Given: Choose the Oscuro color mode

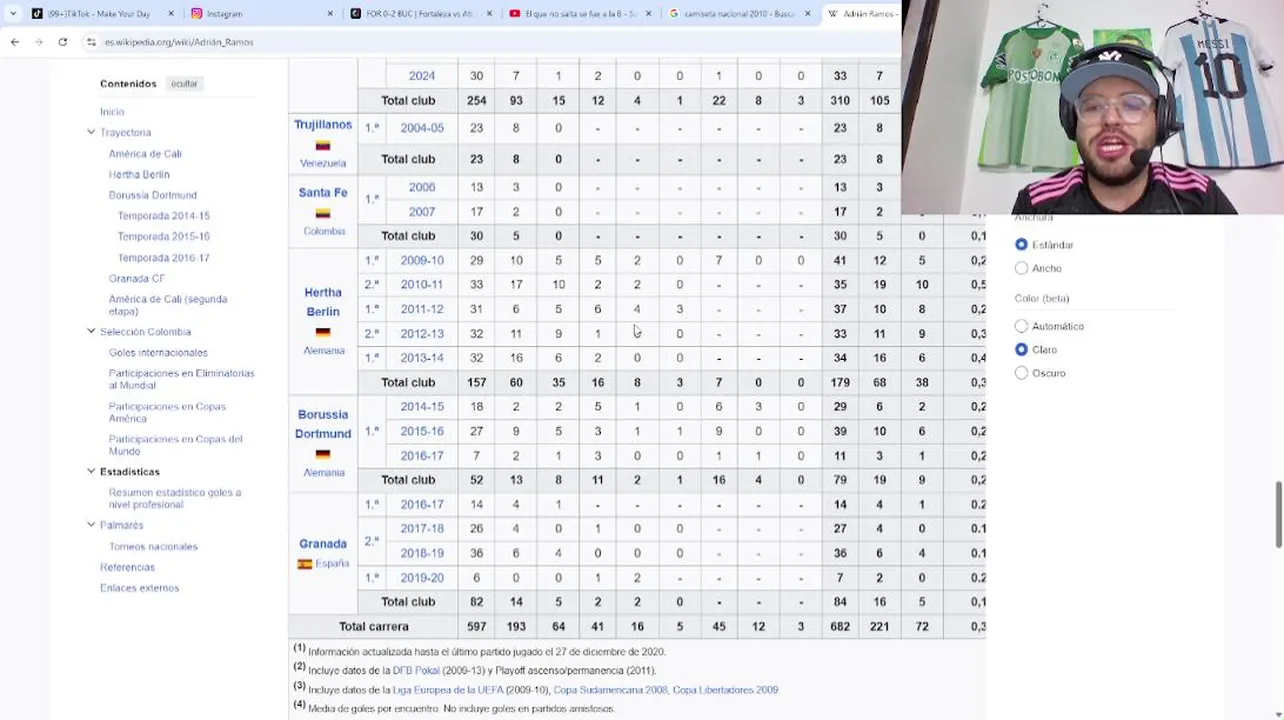Looking at the screenshot, I should point(1021,373).
